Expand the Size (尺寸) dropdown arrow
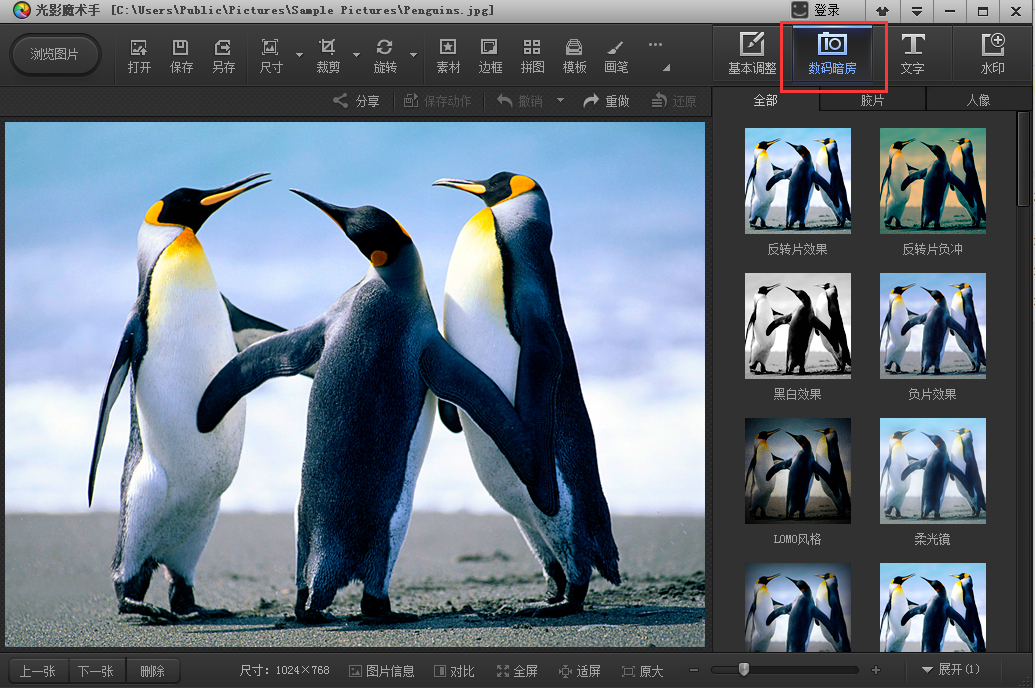The width and height of the screenshot is (1035, 688). (299, 55)
